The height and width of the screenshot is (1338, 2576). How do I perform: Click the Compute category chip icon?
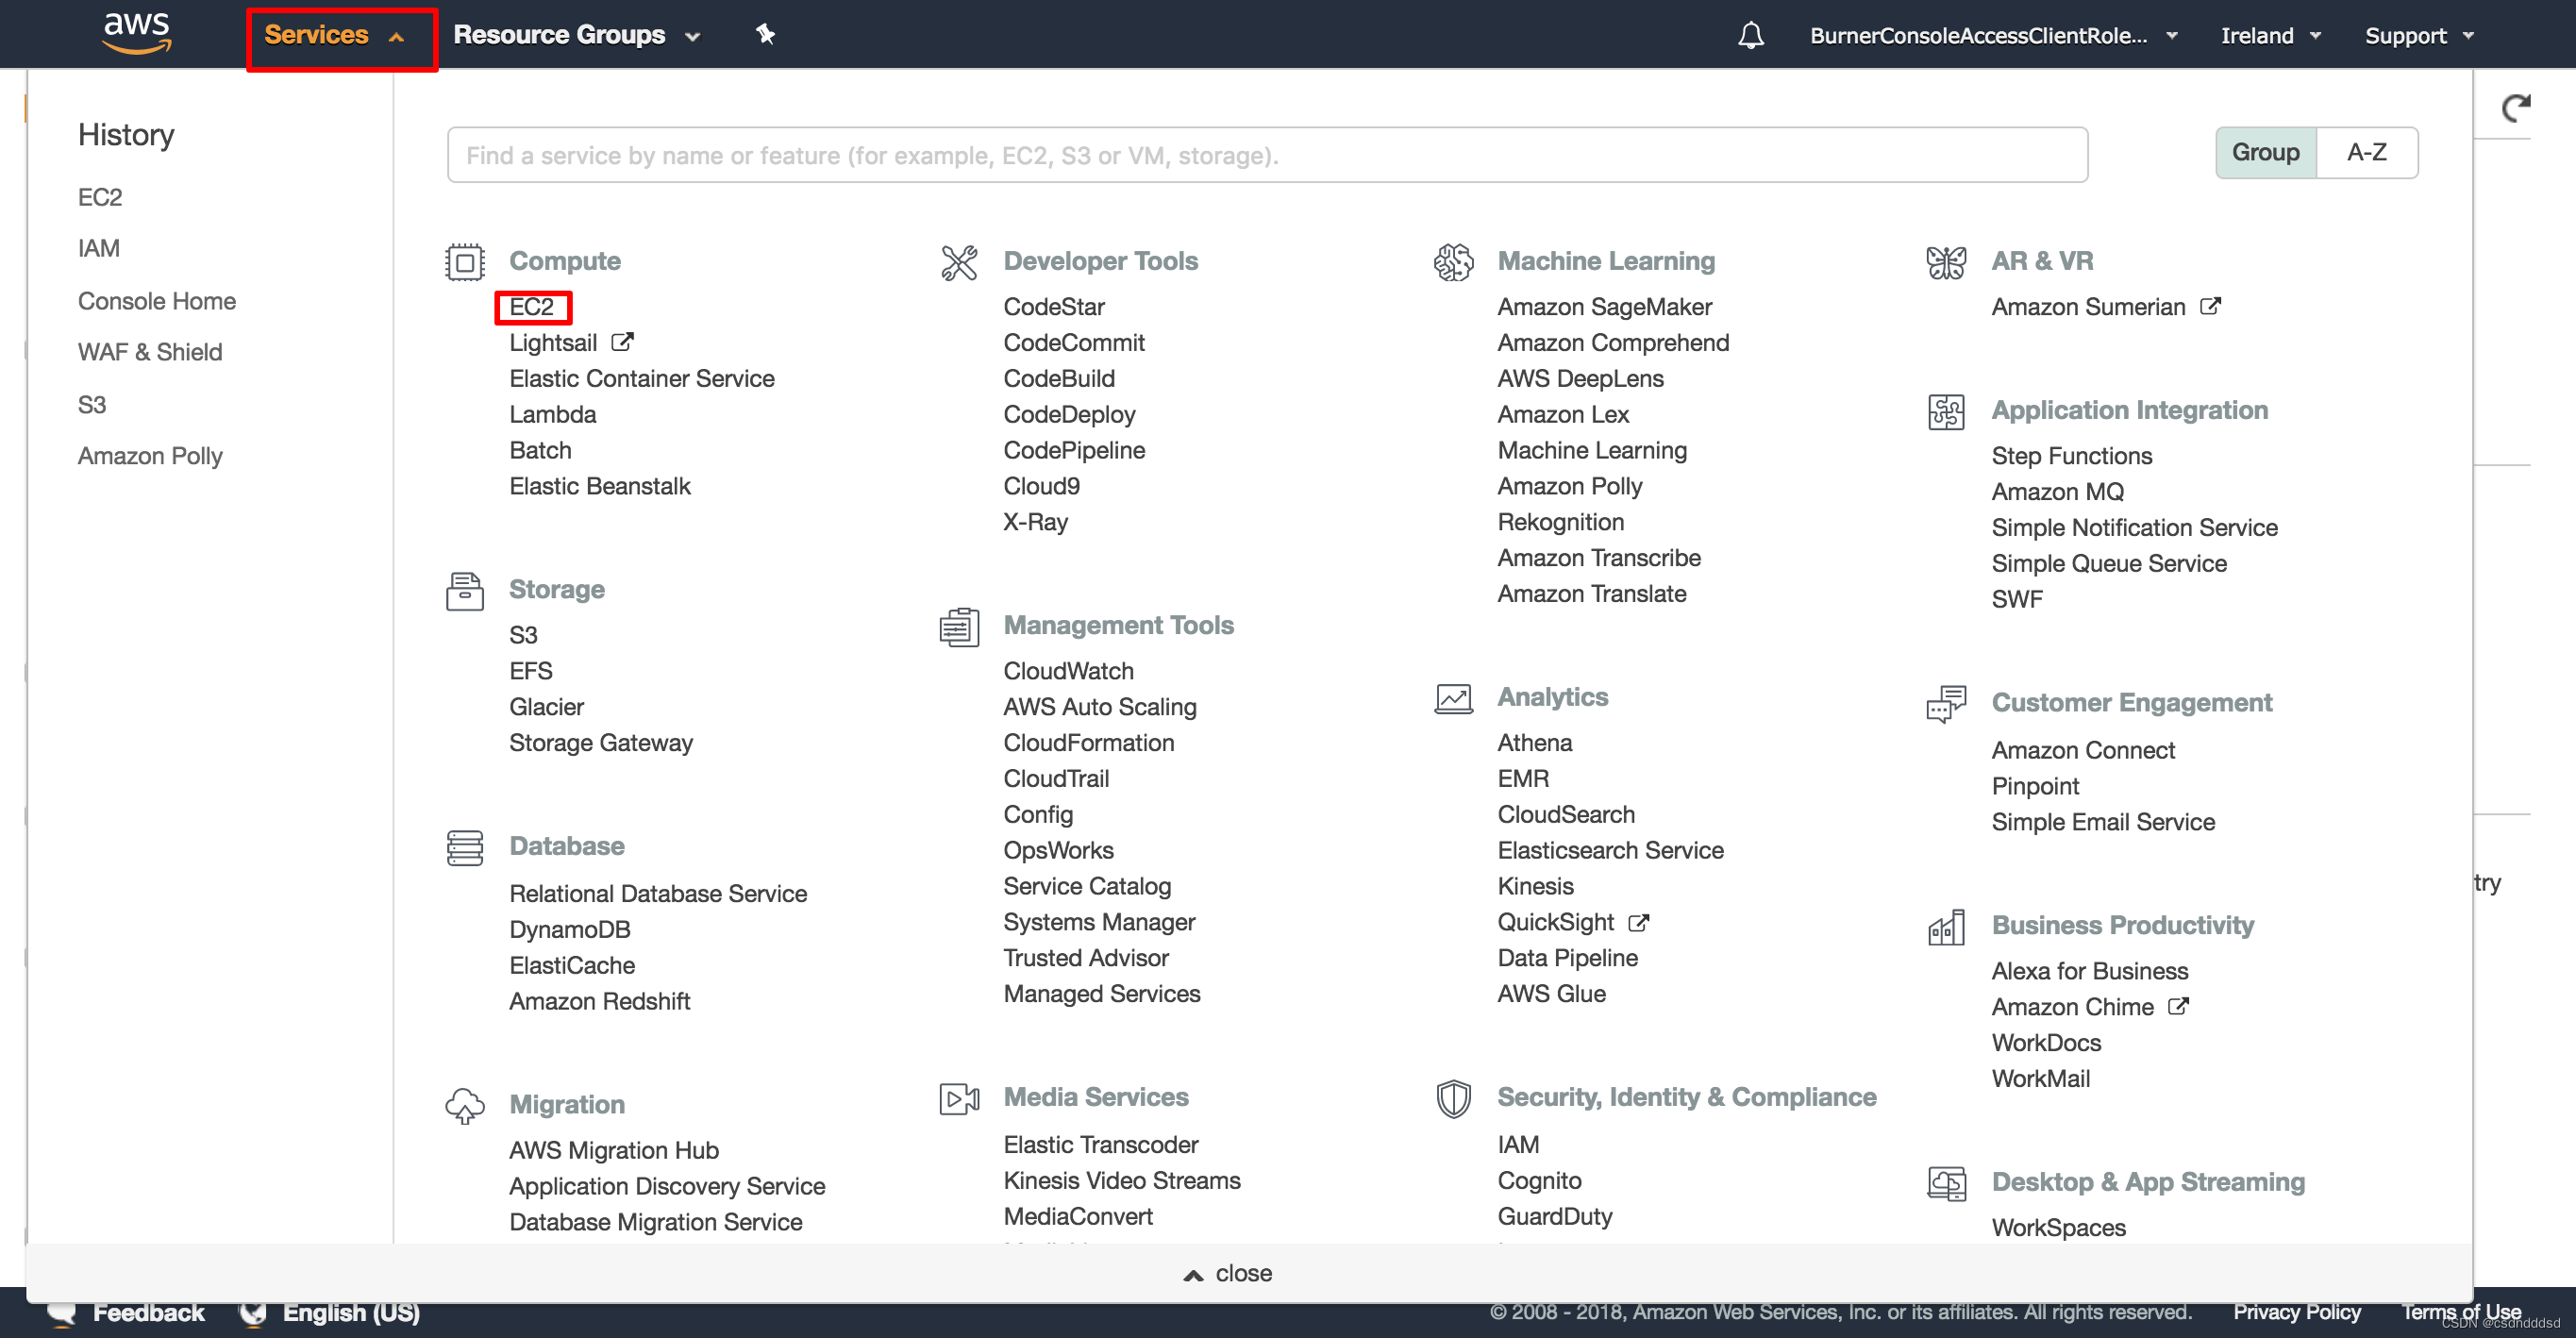(465, 262)
